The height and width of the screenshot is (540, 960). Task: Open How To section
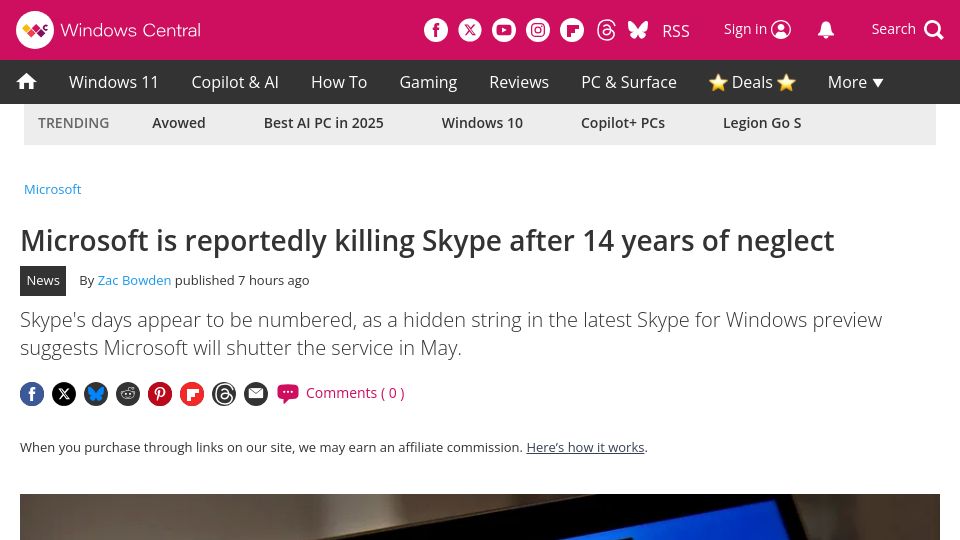coord(339,82)
